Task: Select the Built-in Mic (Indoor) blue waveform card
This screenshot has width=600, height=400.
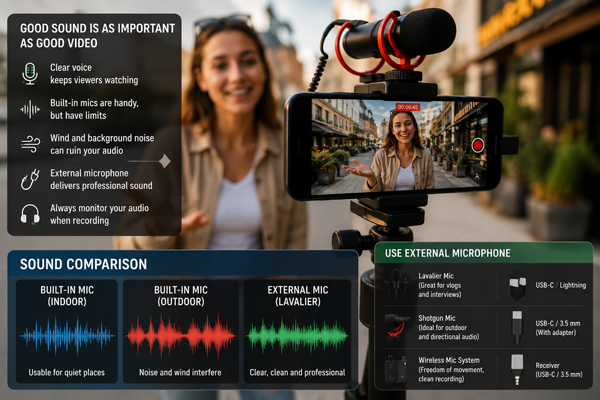Action: click(67, 331)
